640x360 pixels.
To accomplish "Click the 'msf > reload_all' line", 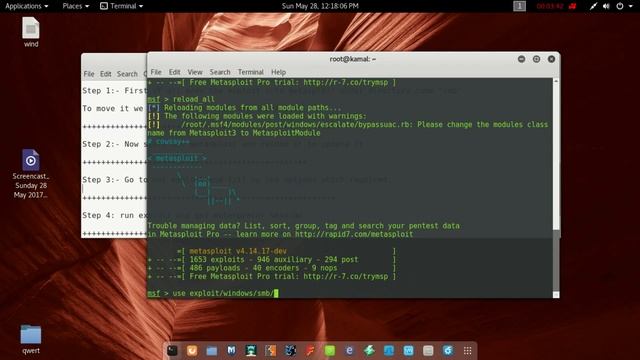I will (181, 99).
